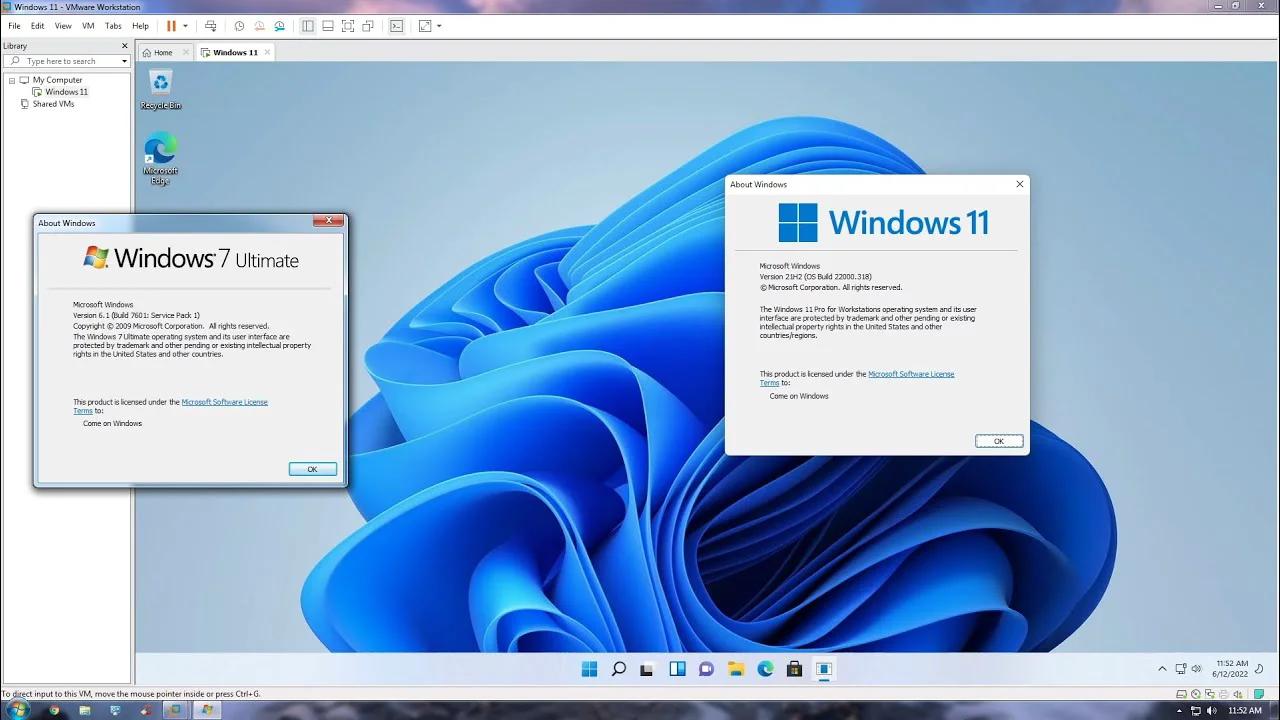Open the VM menu

[x=88, y=26]
